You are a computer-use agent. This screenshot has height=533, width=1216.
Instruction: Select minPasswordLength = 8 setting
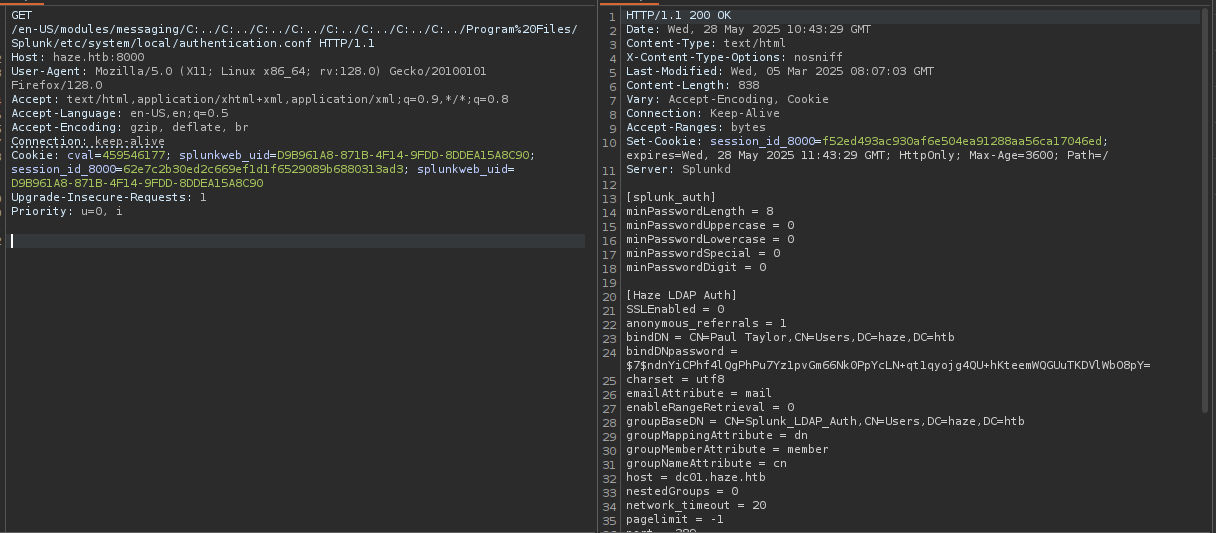point(699,212)
